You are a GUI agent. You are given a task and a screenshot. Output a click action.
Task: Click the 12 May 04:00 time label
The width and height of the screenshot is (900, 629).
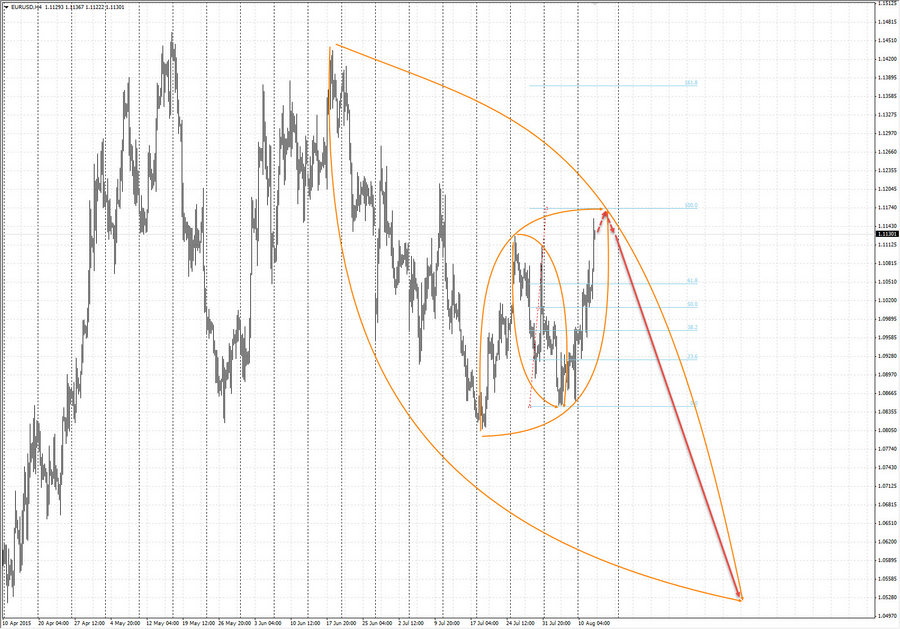pos(163,623)
